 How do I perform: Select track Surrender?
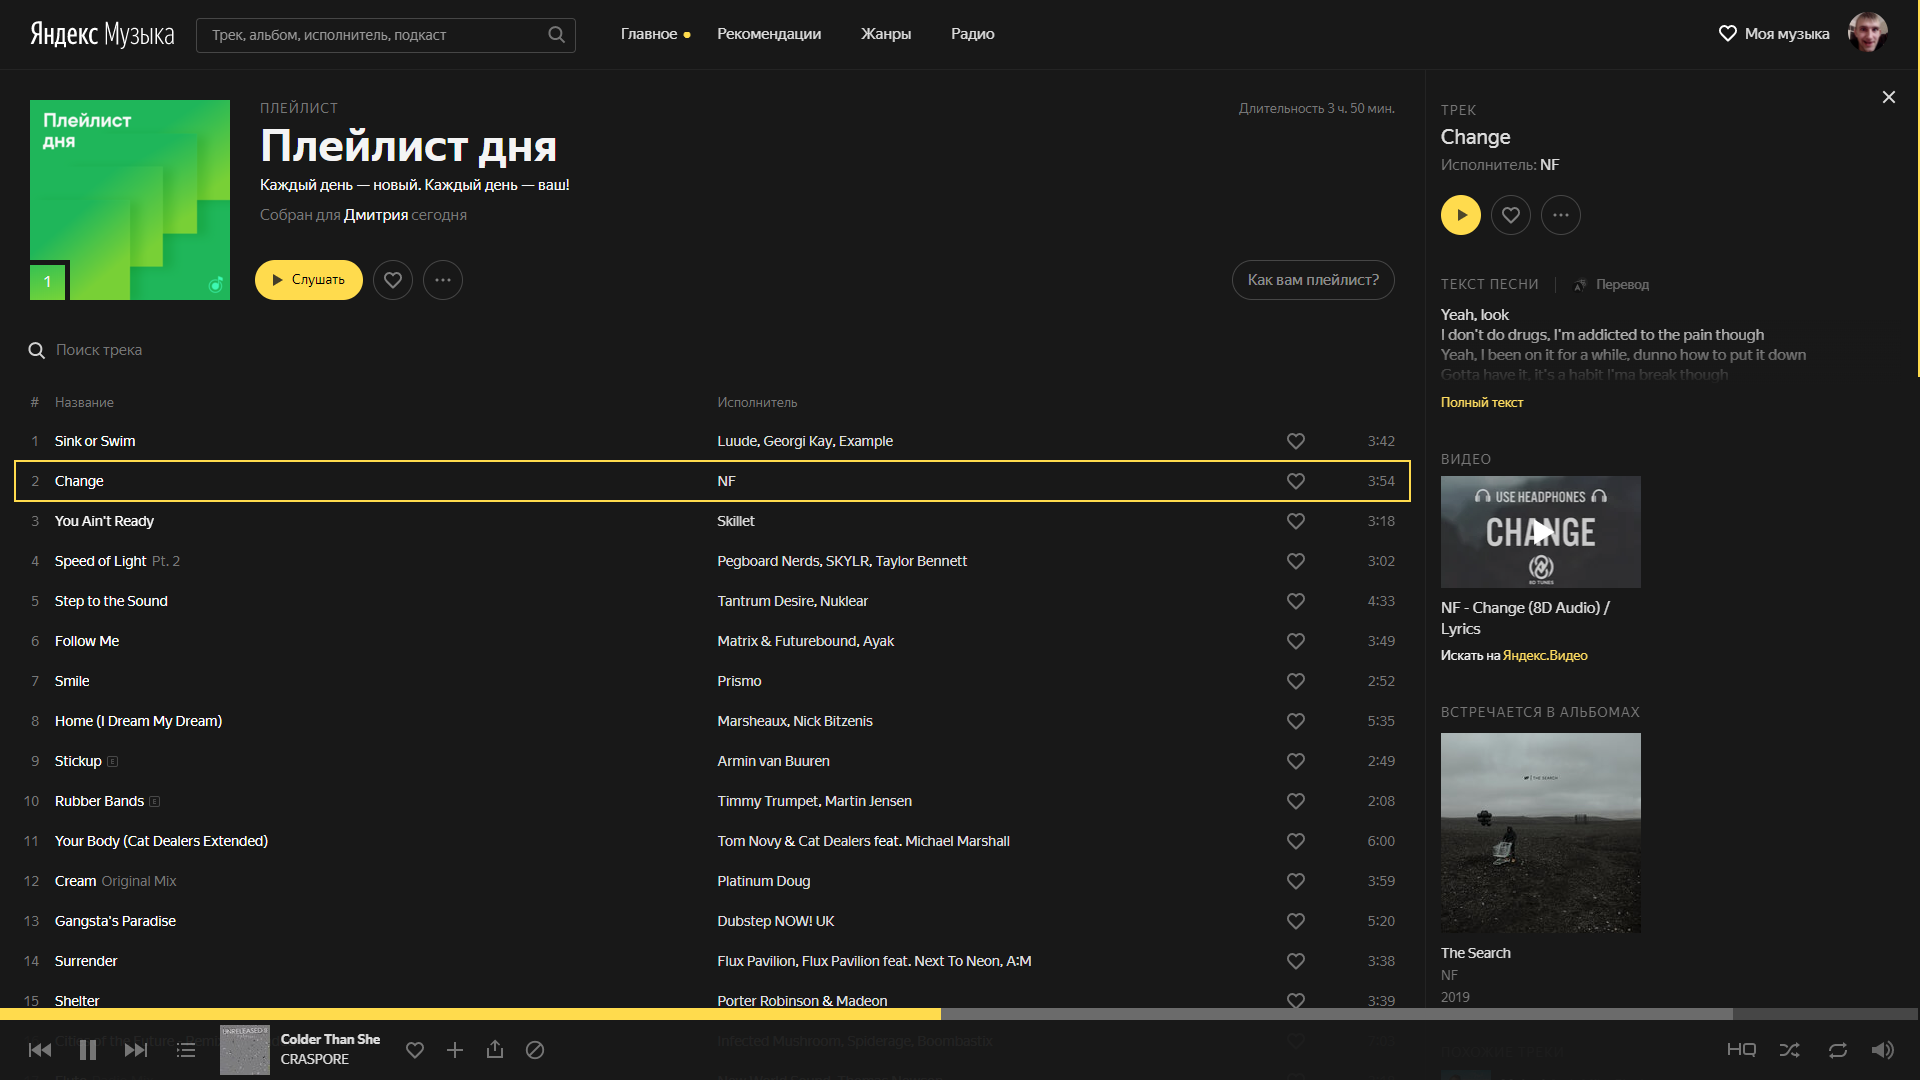point(86,961)
